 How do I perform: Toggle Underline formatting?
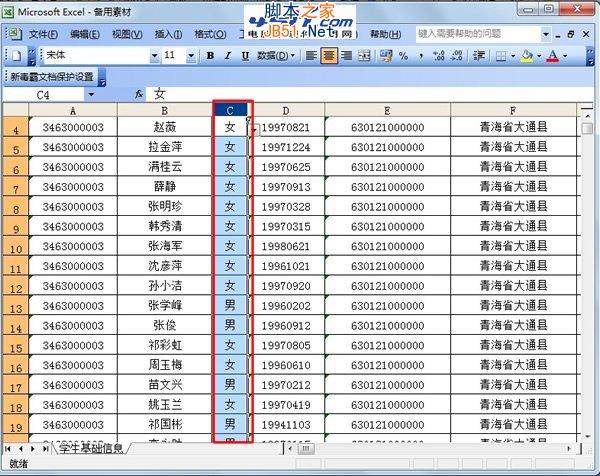(245, 56)
